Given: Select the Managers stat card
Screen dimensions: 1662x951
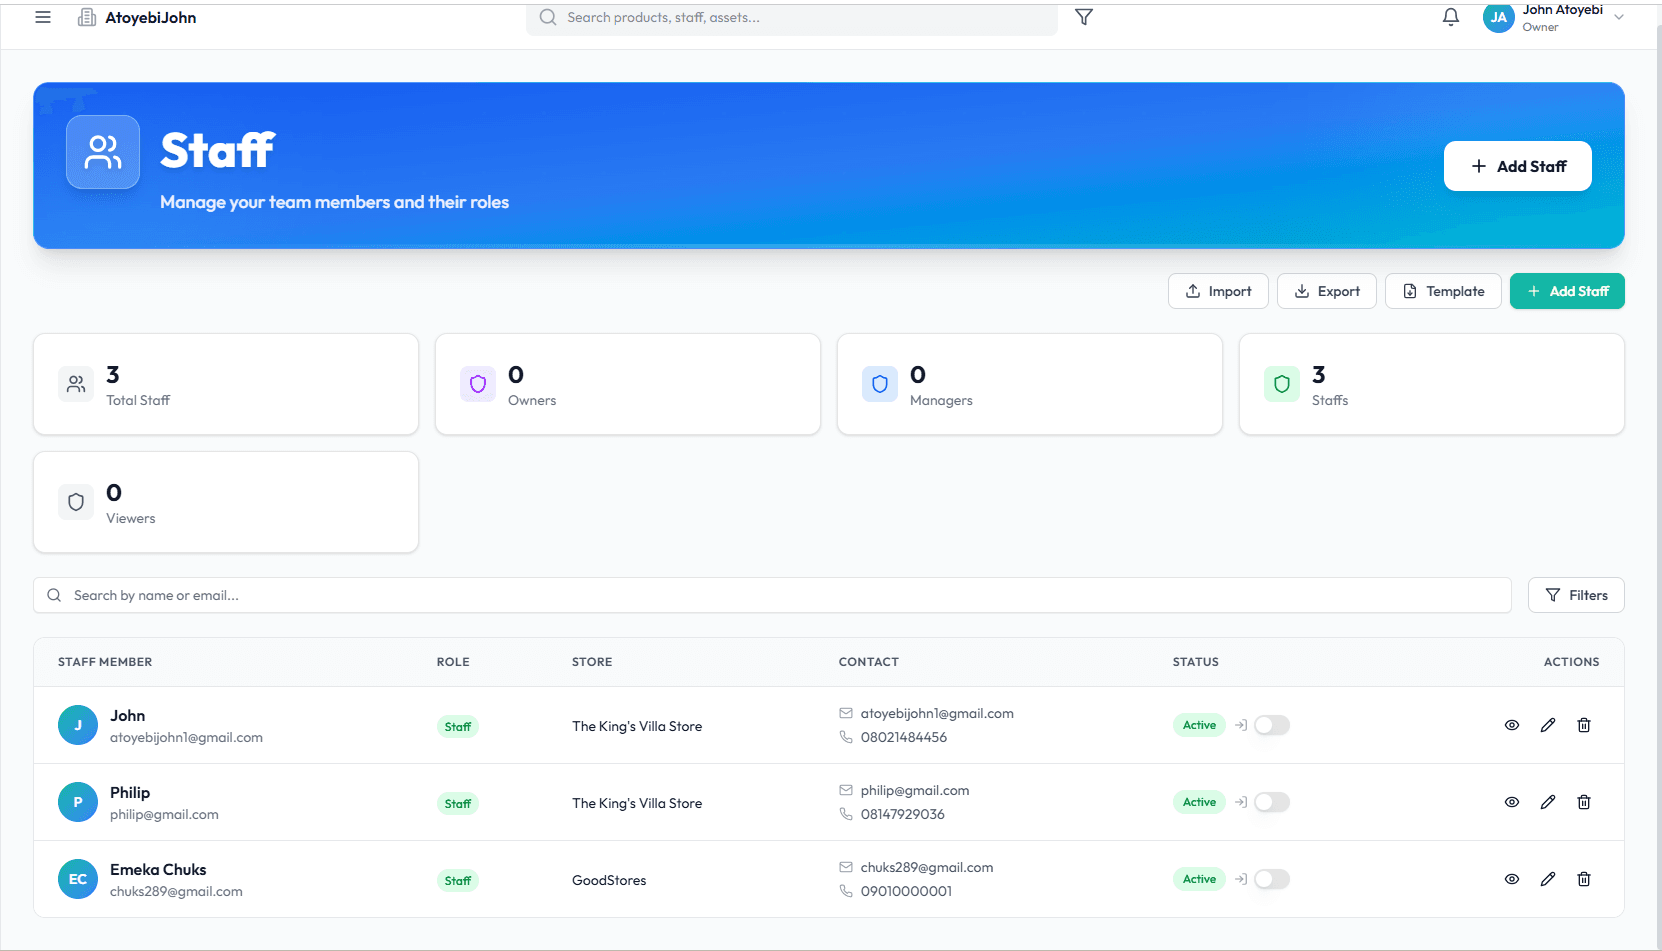Looking at the screenshot, I should point(1029,384).
